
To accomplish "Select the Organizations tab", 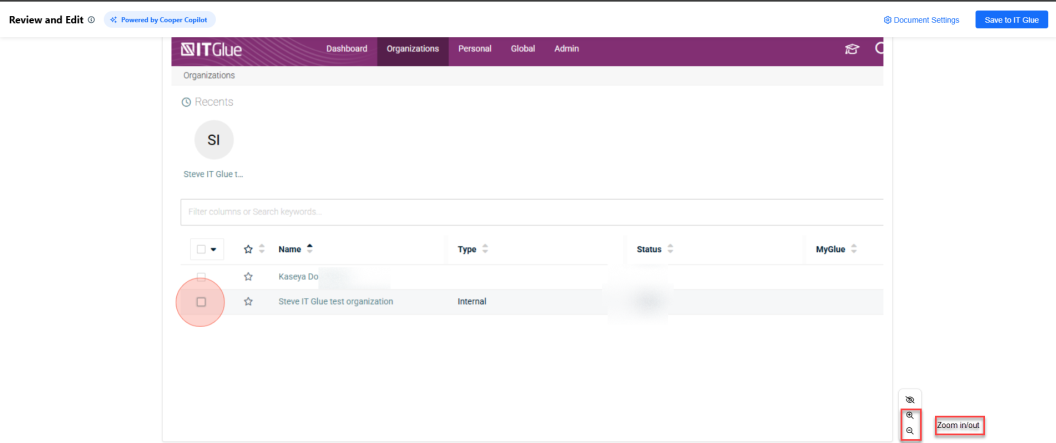I will (x=413, y=48).
